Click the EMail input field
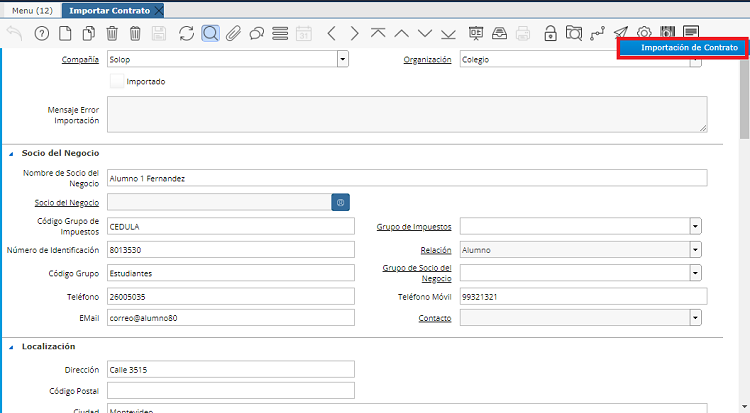The height and width of the screenshot is (413, 750). pyautogui.click(x=230, y=318)
